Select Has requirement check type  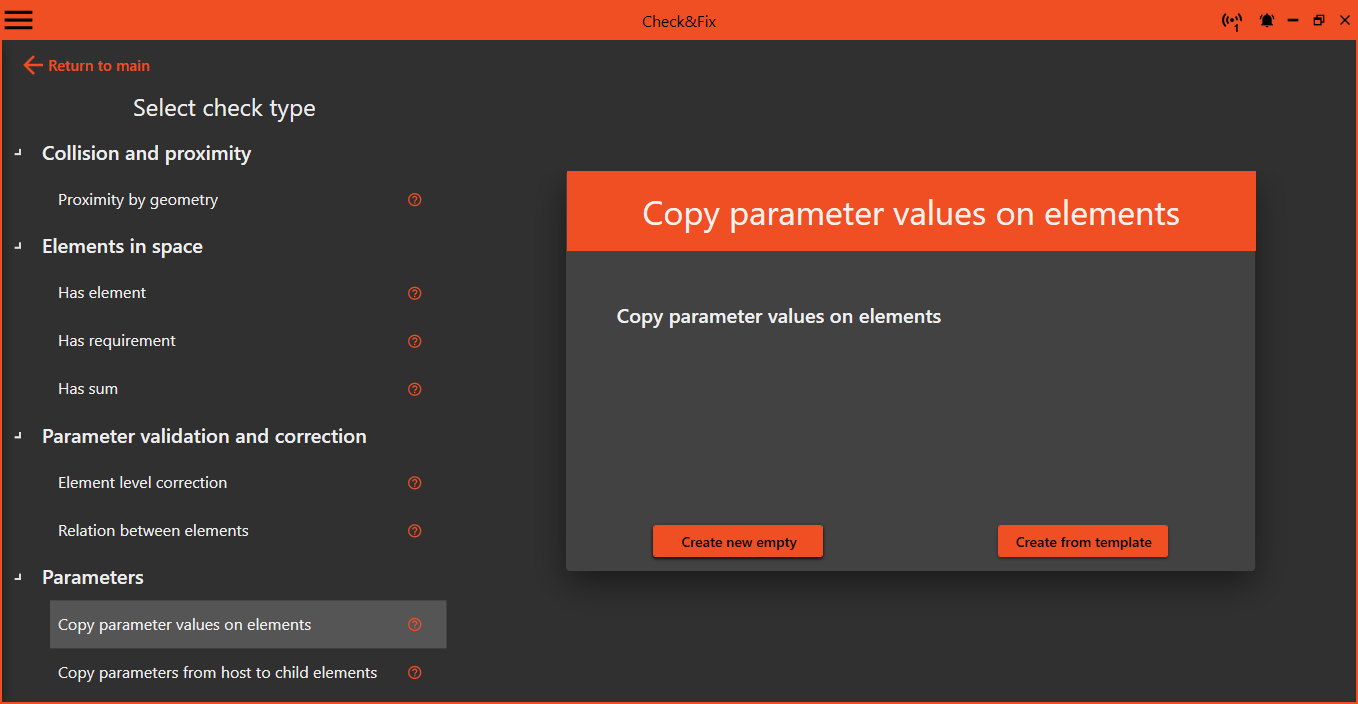pyautogui.click(x=117, y=341)
